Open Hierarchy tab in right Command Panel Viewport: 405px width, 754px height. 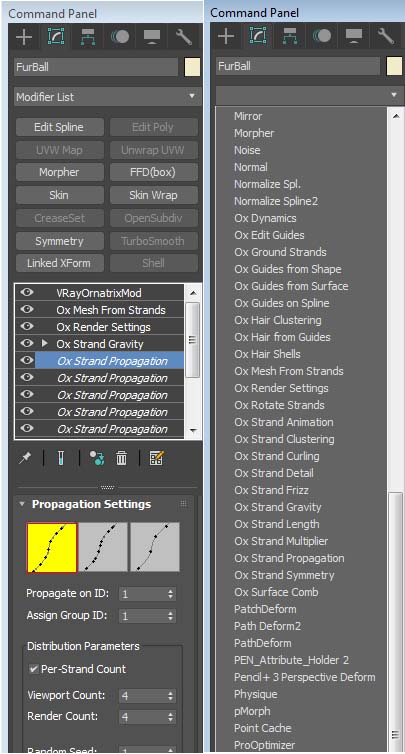click(x=290, y=37)
